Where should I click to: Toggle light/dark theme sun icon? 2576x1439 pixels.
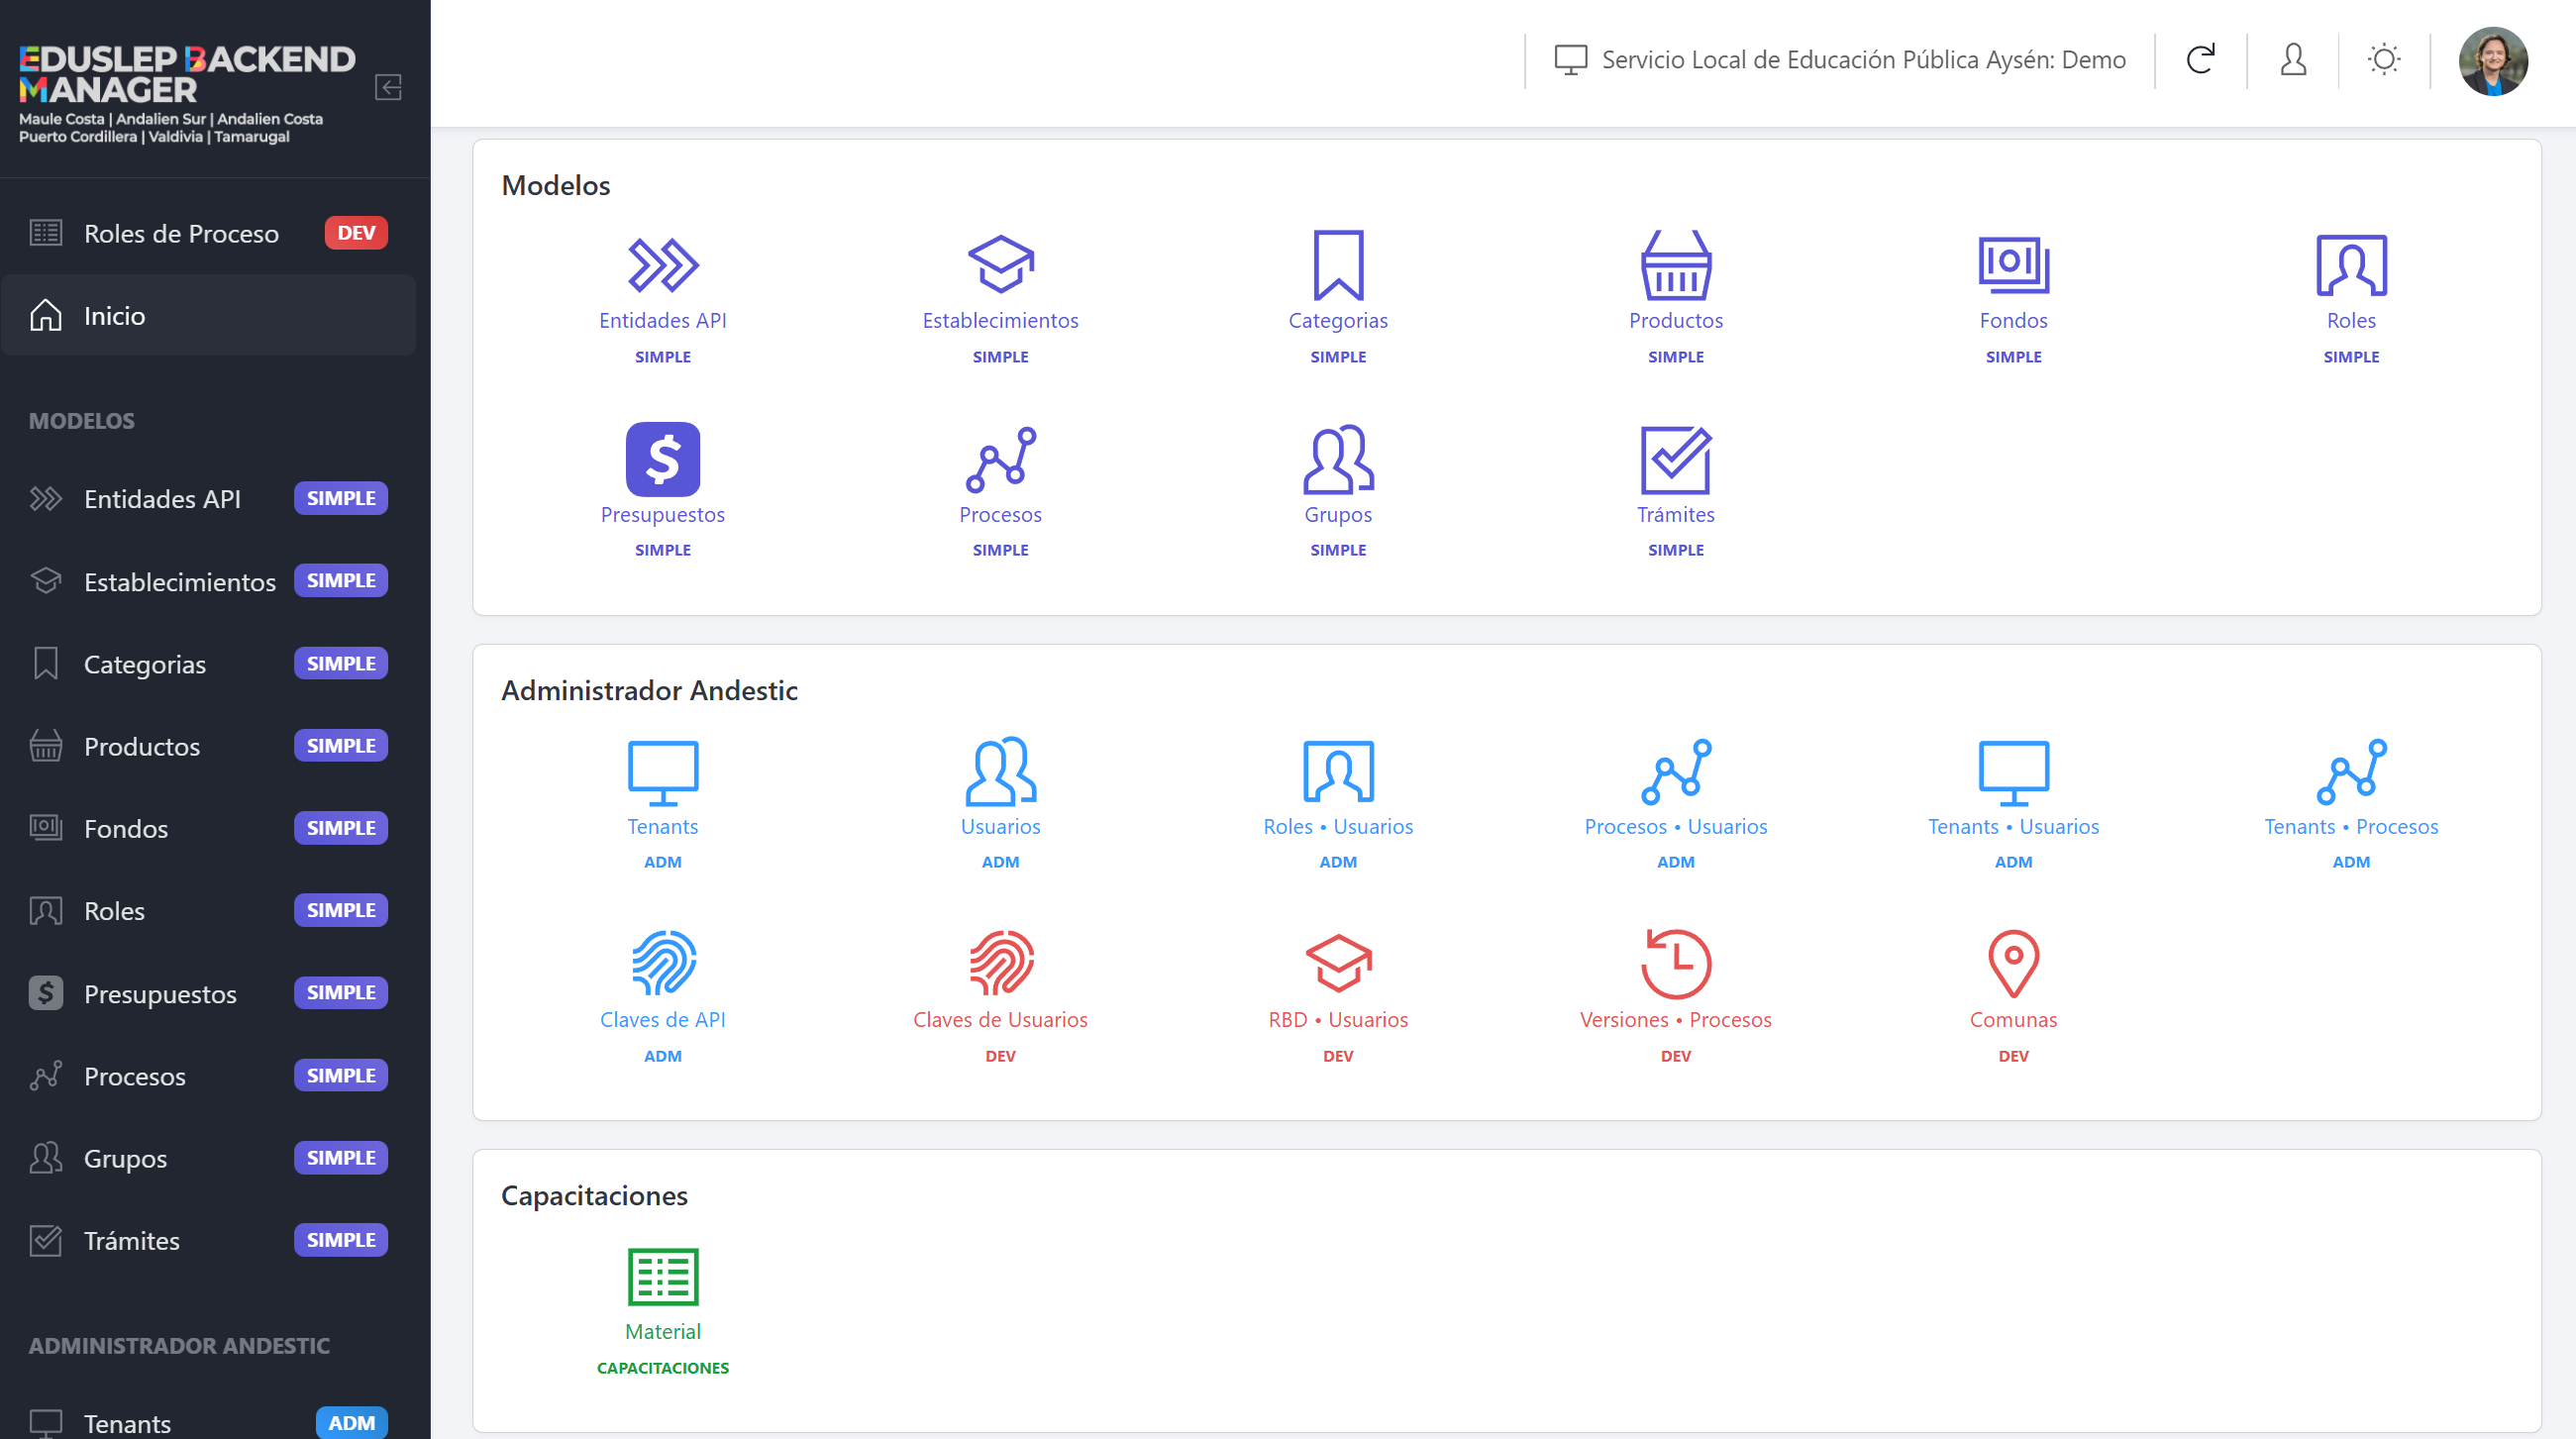(x=2383, y=60)
